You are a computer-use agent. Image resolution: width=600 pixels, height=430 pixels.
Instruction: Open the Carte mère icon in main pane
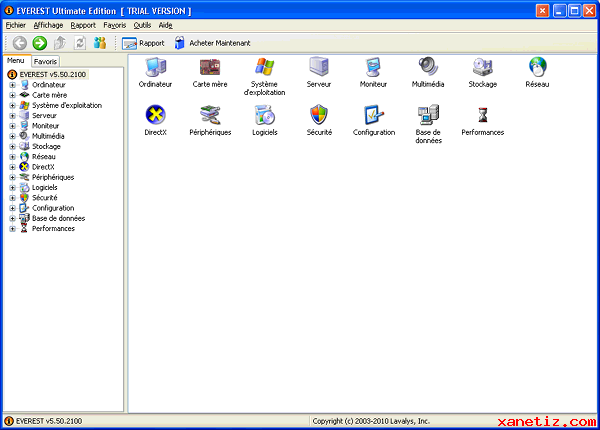click(x=210, y=67)
